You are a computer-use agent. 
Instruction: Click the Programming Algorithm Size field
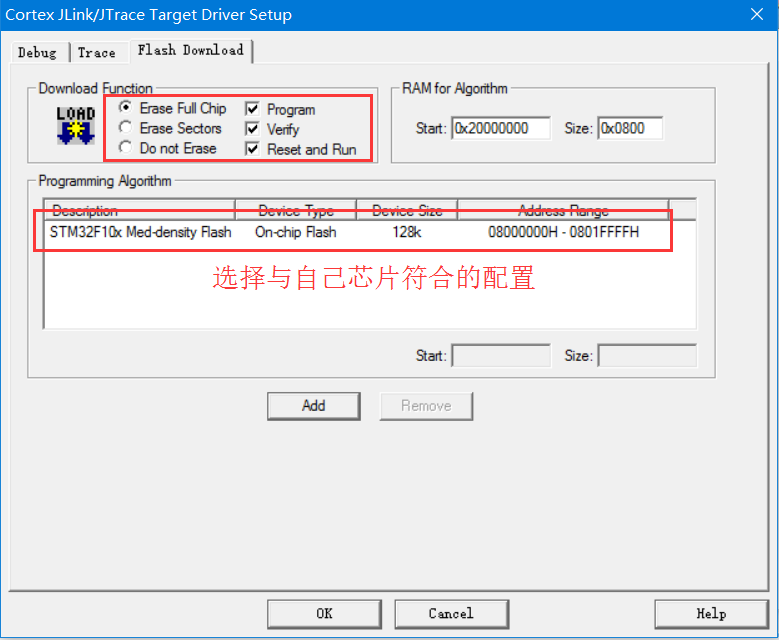click(647, 356)
